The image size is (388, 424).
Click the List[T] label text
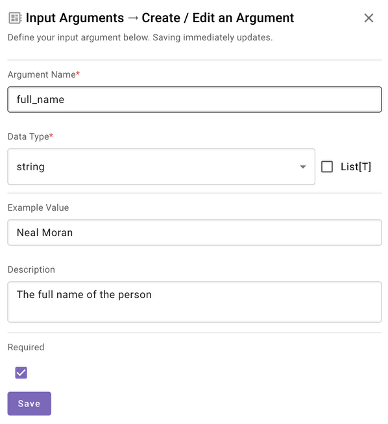356,167
